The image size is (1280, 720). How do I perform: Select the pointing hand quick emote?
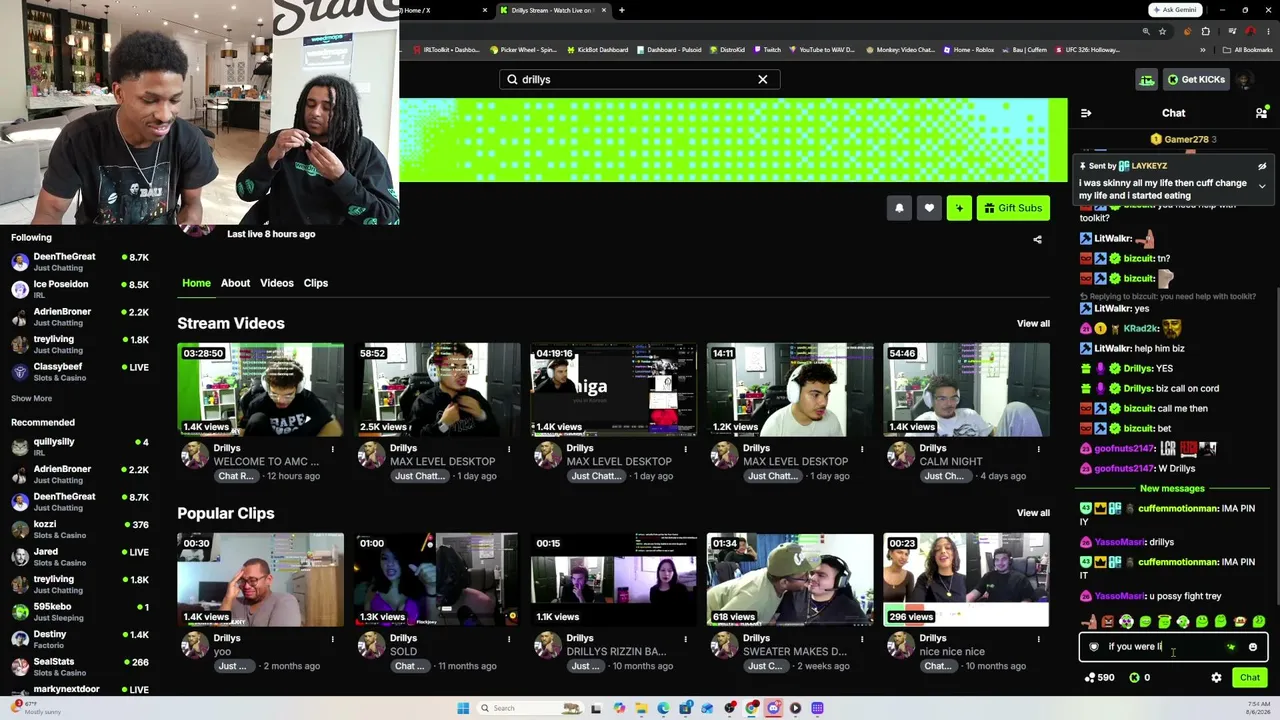pos(1089,622)
